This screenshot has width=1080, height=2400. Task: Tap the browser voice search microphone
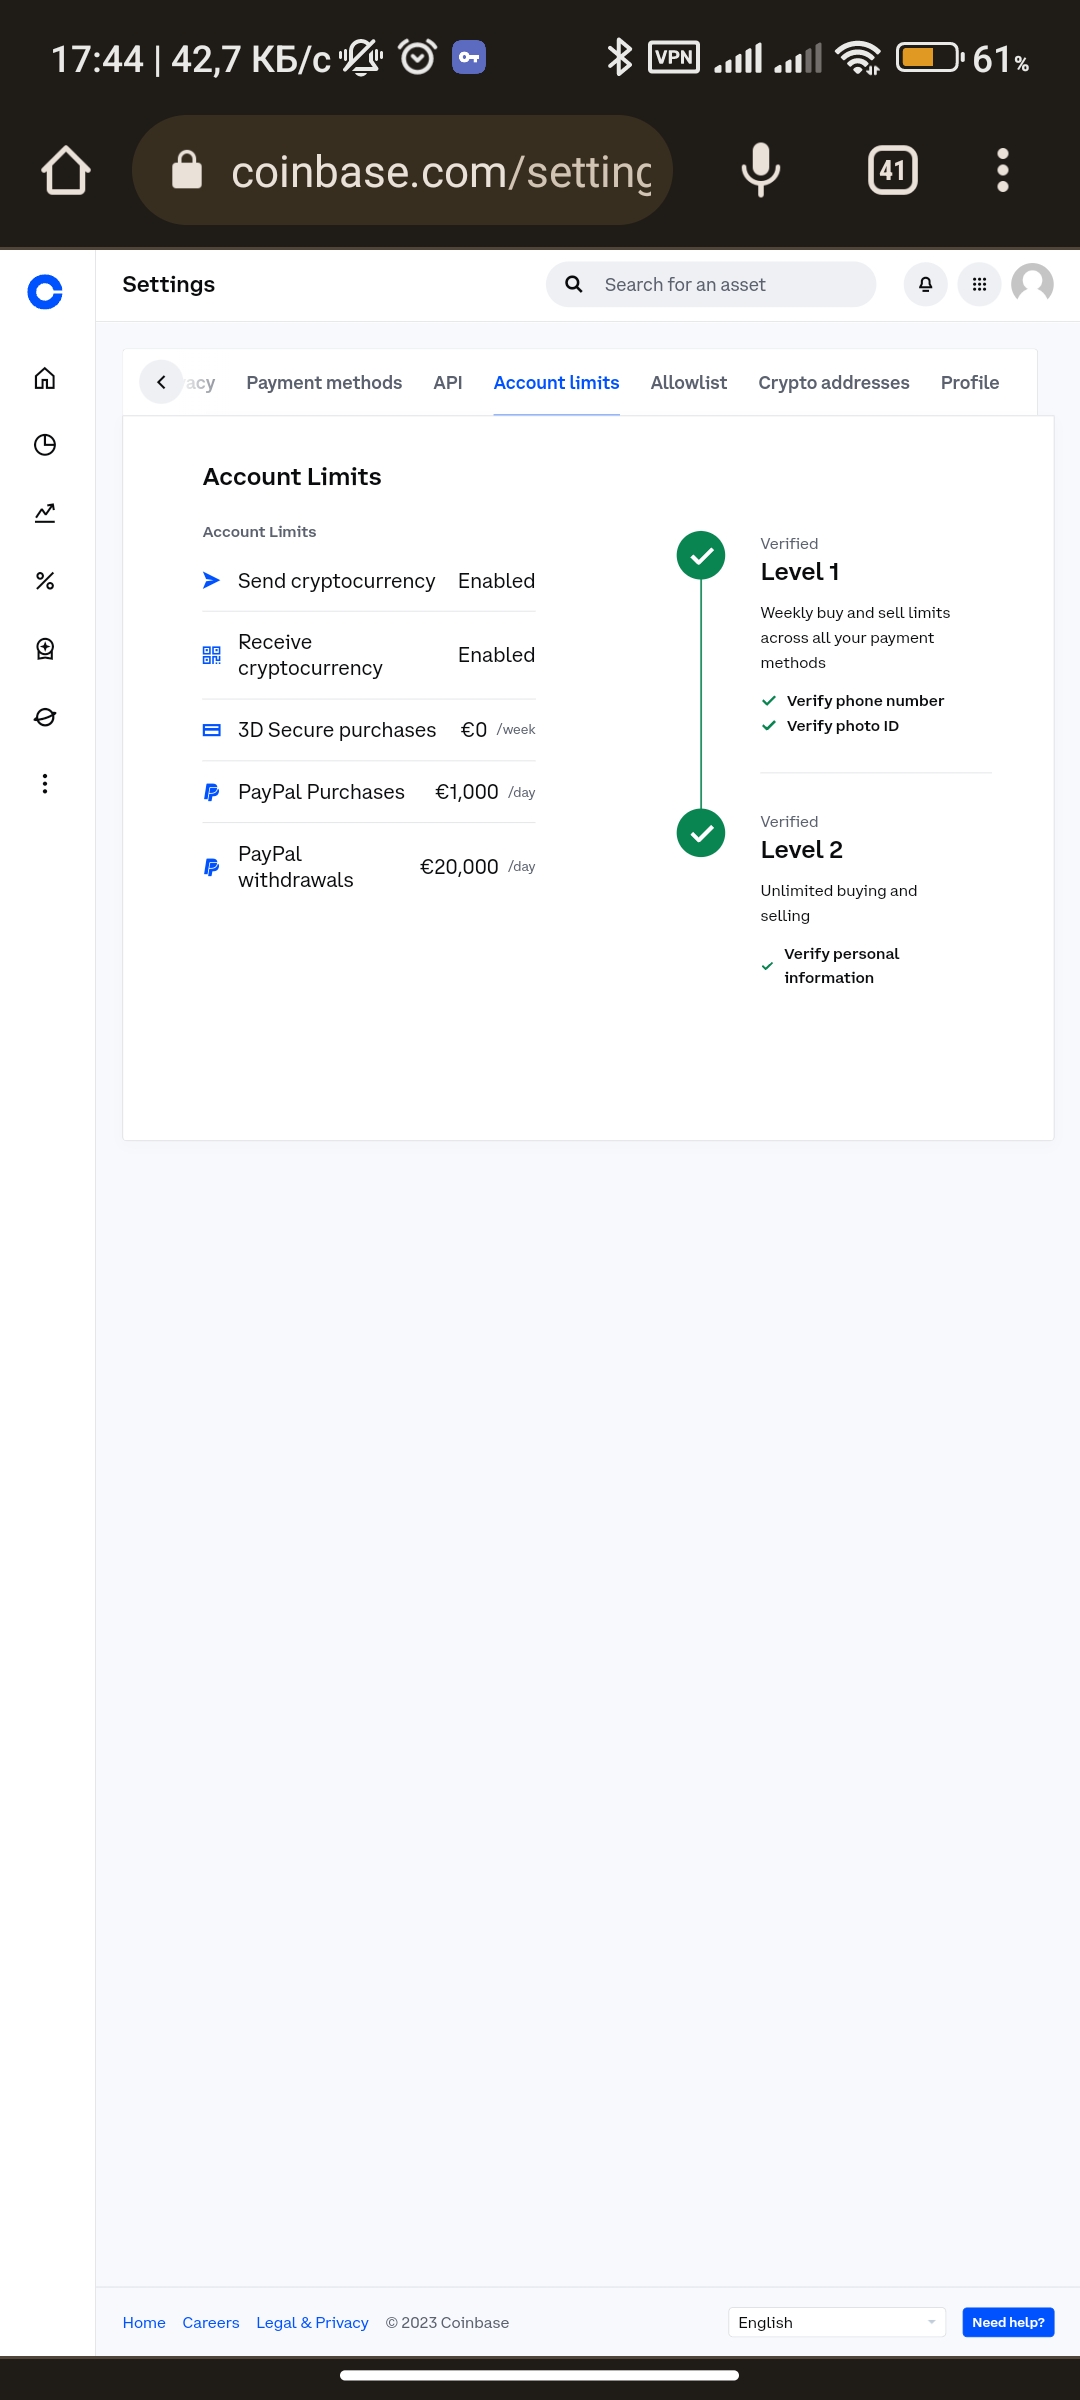tap(760, 170)
